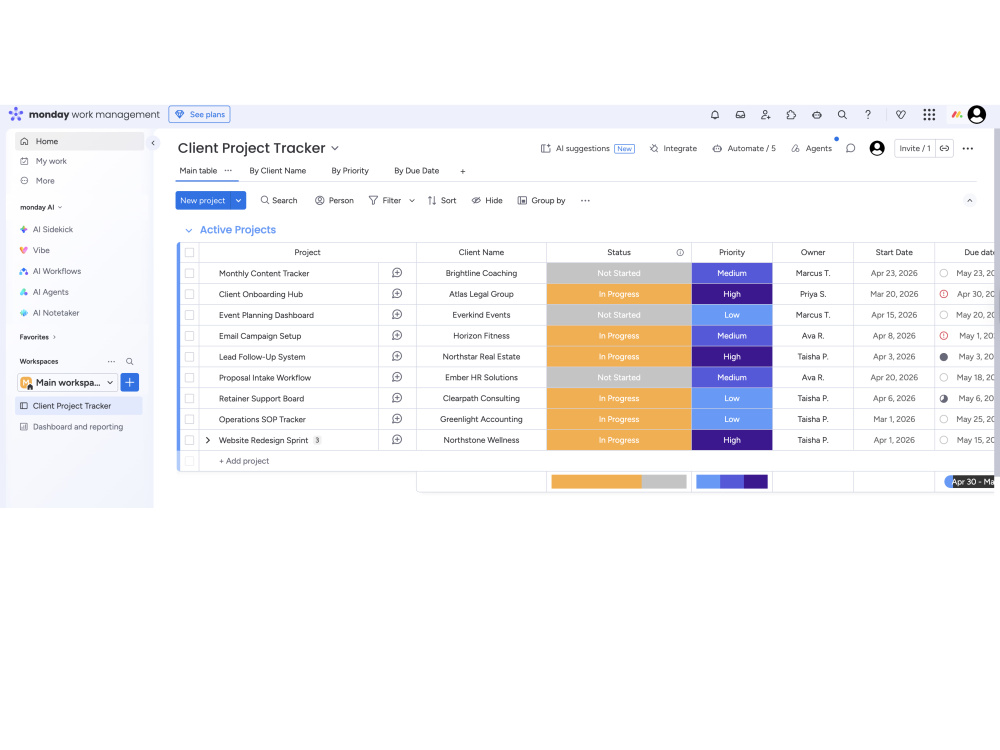
Task: Expand Website Redesign Sprint subitems
Action: tap(208, 440)
